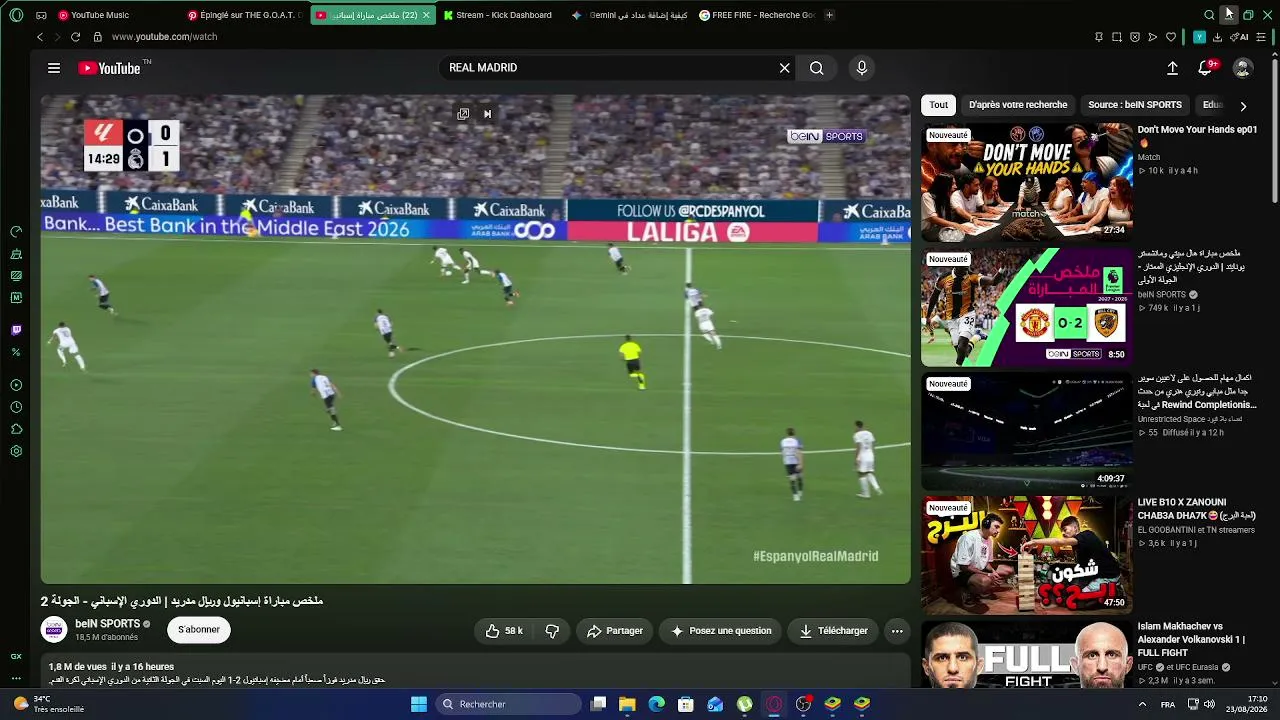Switch to the Gemini browser tab
This screenshot has height=720, width=1280.
point(629,15)
